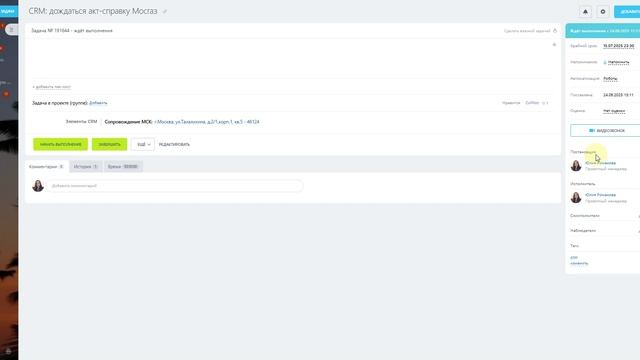Add task to favorites via star icon
The image size is (640, 360).
coord(554,44)
